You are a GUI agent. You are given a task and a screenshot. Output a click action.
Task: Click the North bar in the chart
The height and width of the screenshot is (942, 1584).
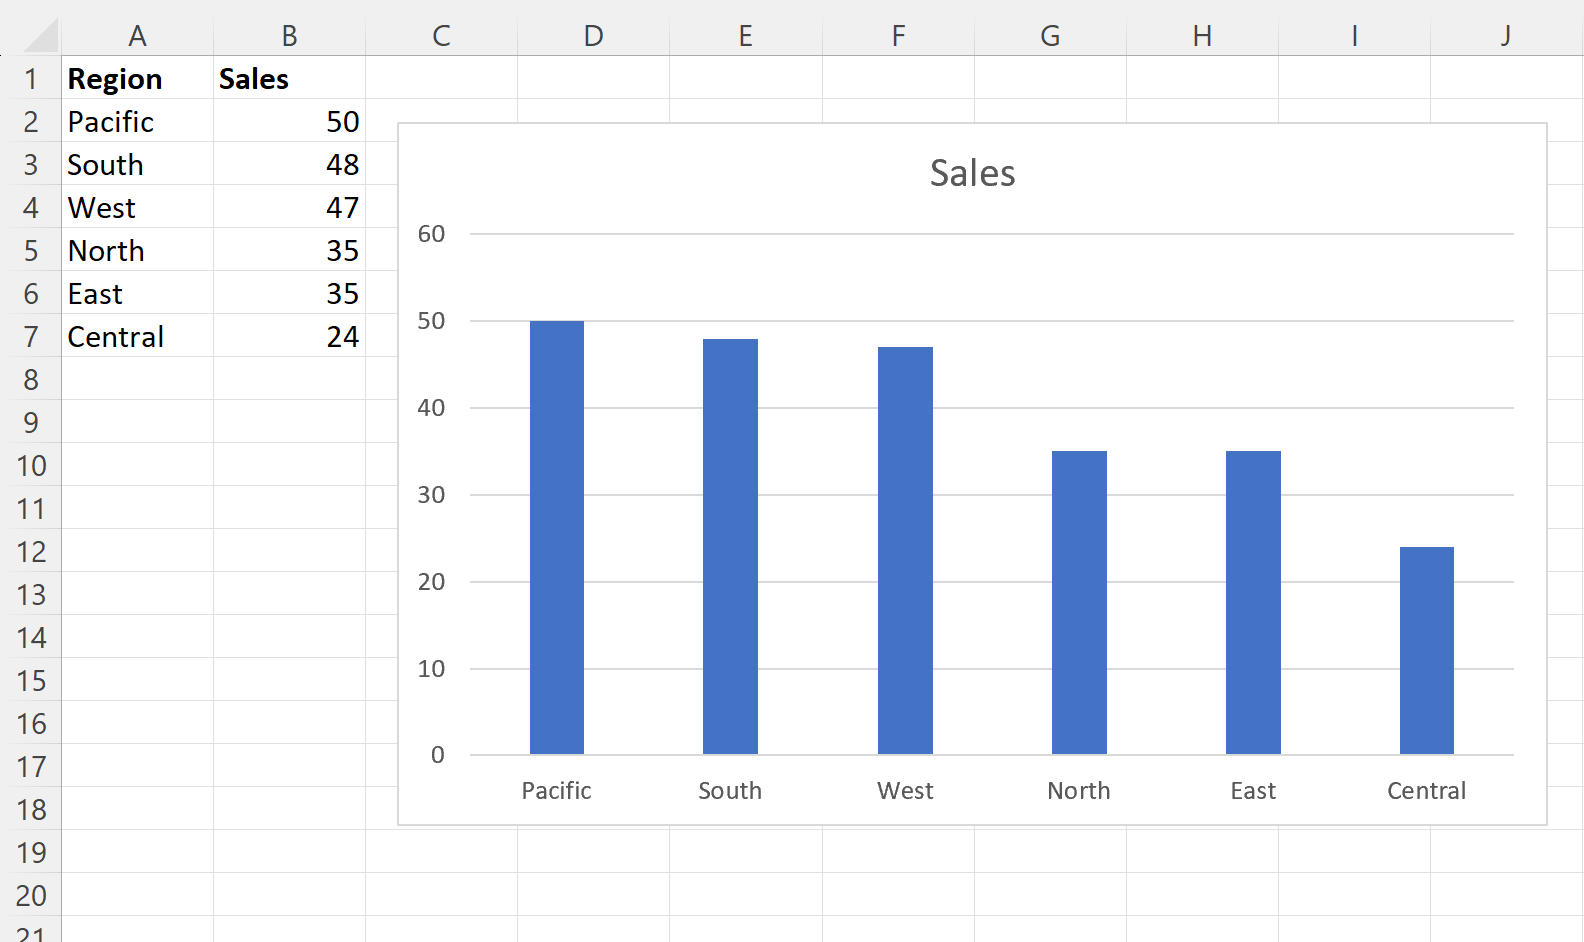click(1079, 603)
